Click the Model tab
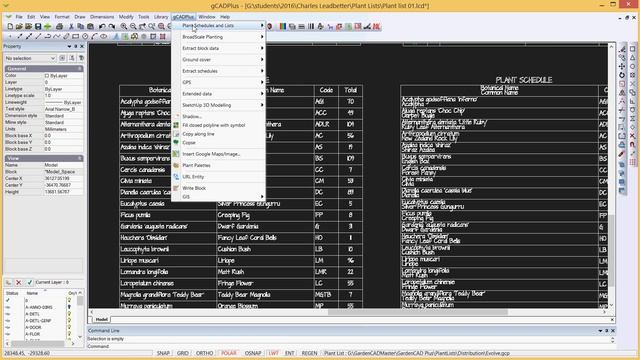The height and width of the screenshot is (360, 640). pyautogui.click(x=102, y=320)
